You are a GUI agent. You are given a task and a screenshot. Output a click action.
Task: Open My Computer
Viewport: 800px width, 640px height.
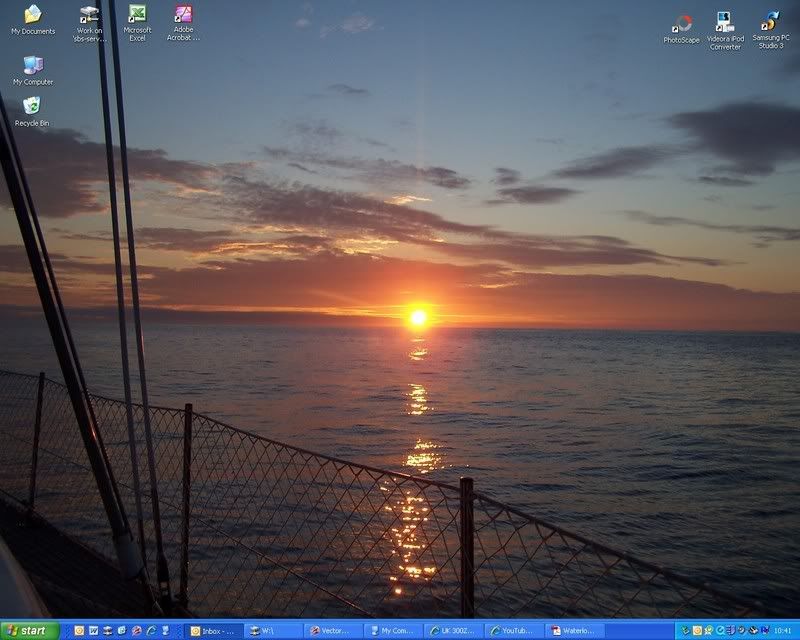(x=30, y=70)
